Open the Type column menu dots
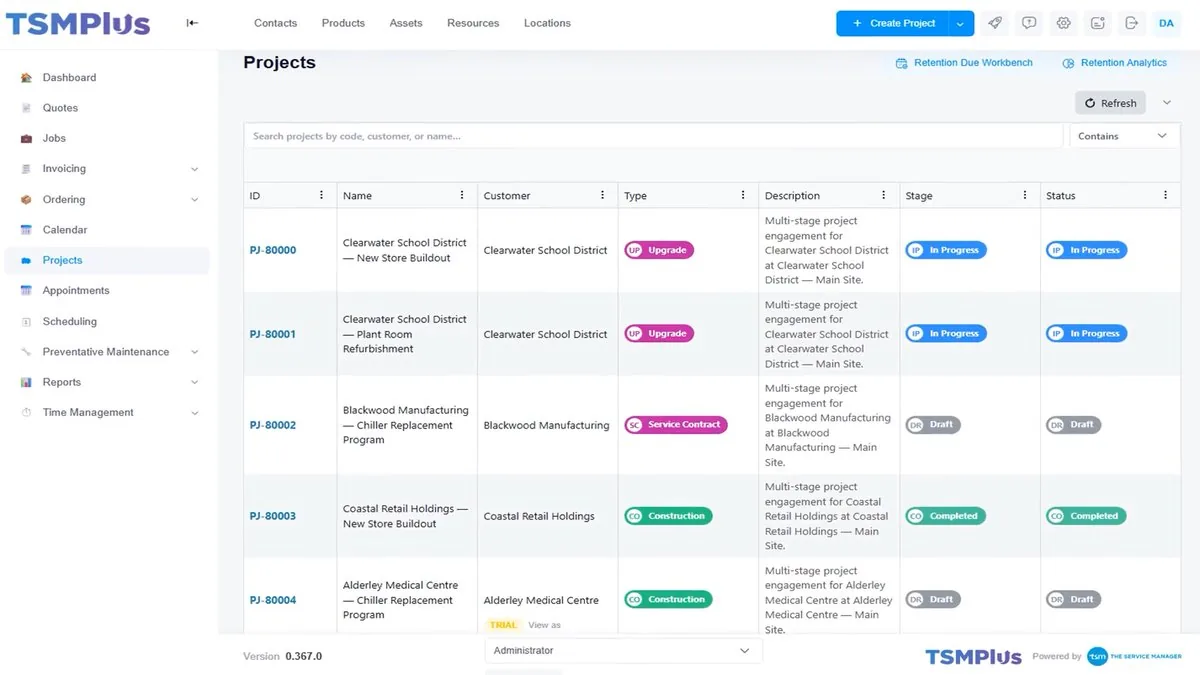This screenshot has width=1200, height=675. tap(743, 195)
